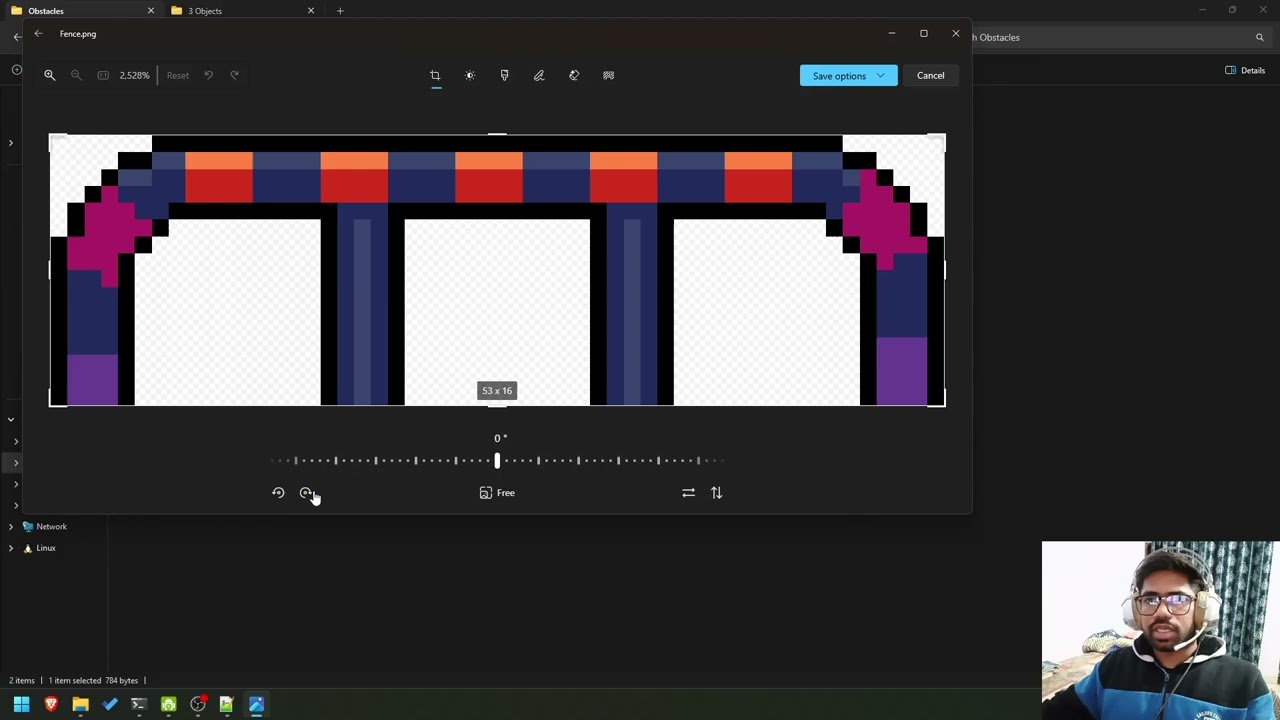The height and width of the screenshot is (720, 1280).
Task: Open the Background tool
Action: click(608, 75)
